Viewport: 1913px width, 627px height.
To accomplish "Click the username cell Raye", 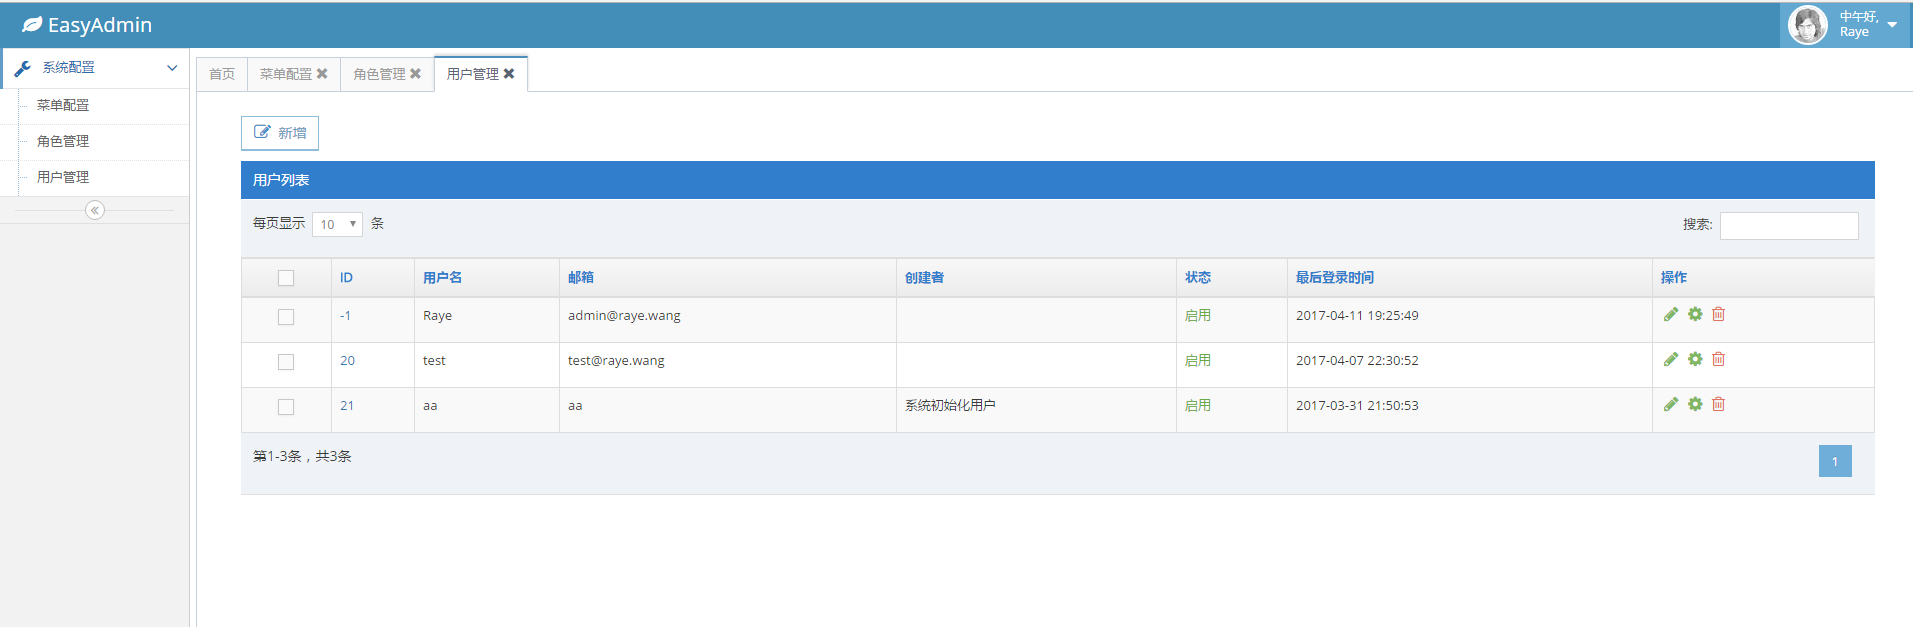I will pos(437,316).
